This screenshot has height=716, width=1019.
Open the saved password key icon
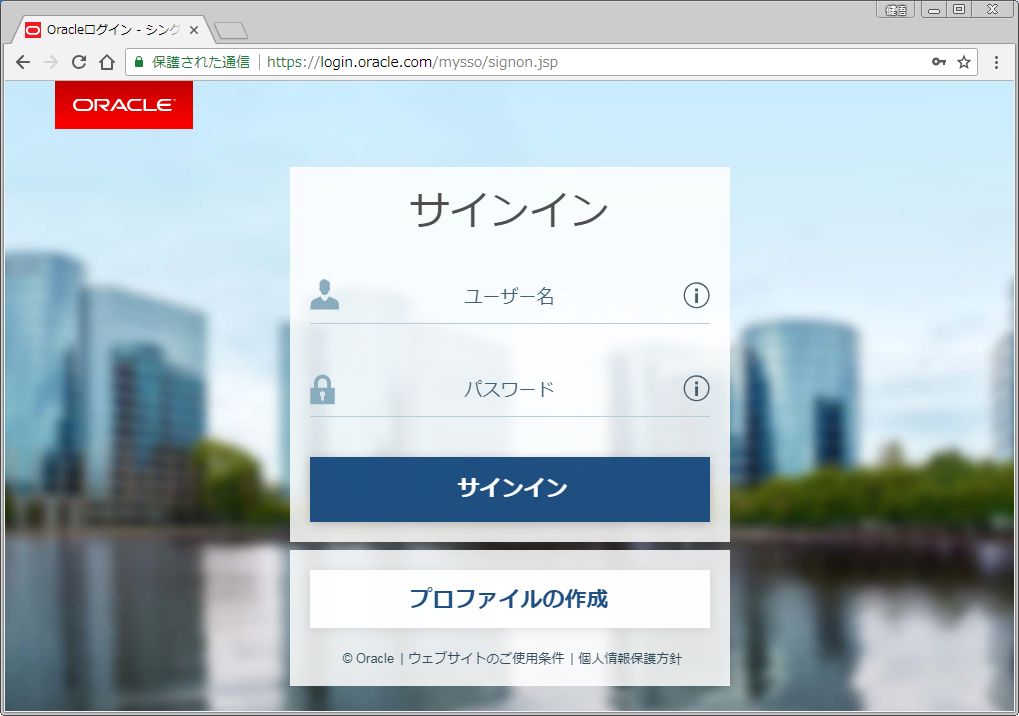point(938,62)
